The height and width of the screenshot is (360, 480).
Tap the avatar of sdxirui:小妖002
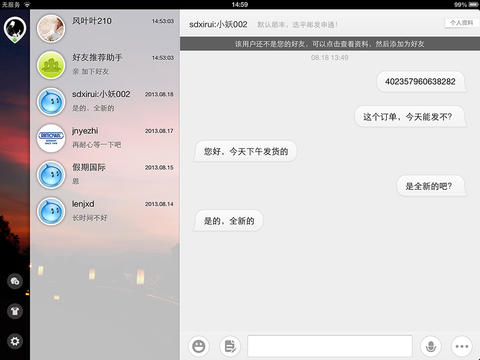[x=51, y=102]
